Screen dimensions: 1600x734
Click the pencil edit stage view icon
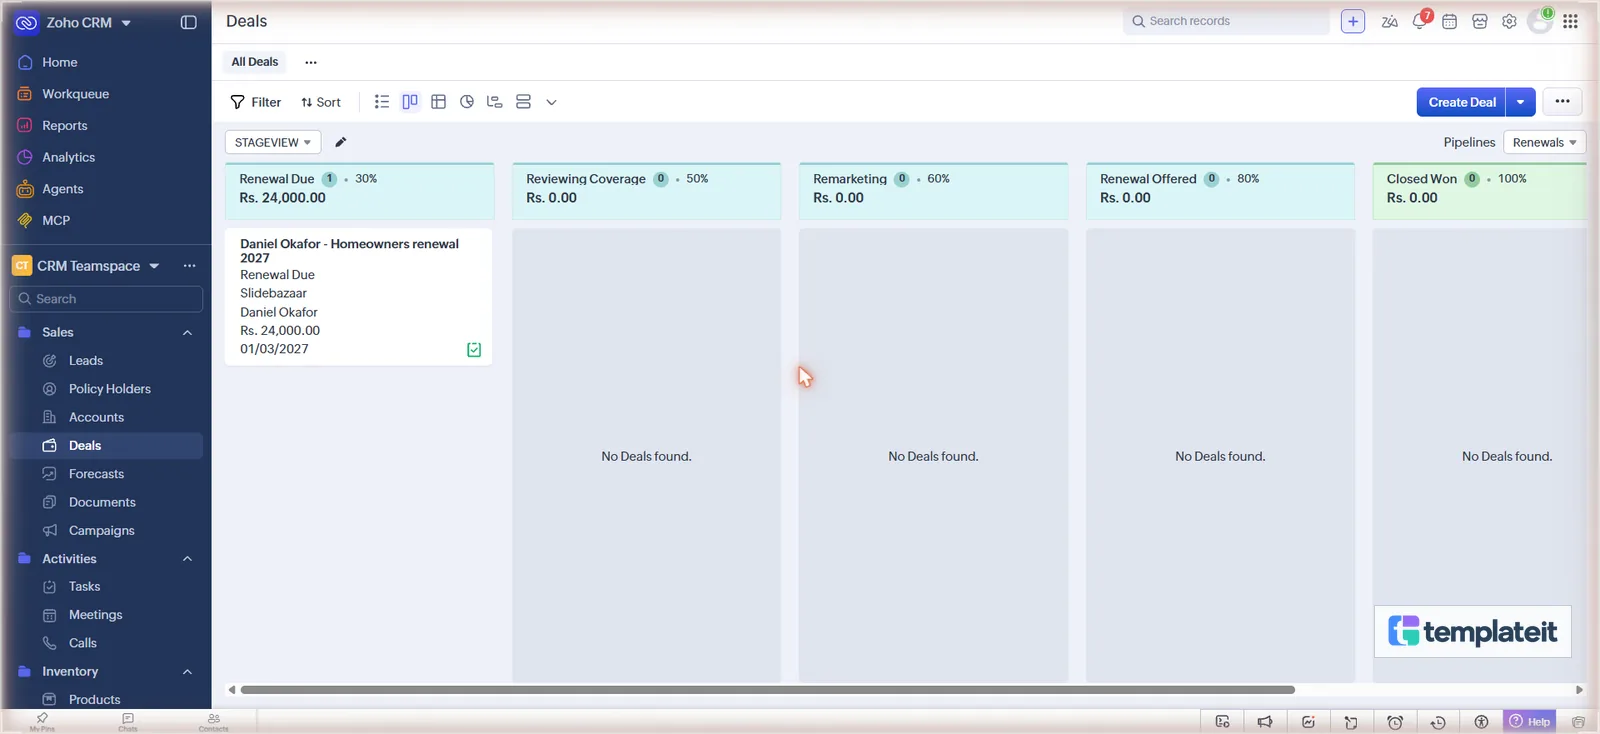[x=341, y=142]
